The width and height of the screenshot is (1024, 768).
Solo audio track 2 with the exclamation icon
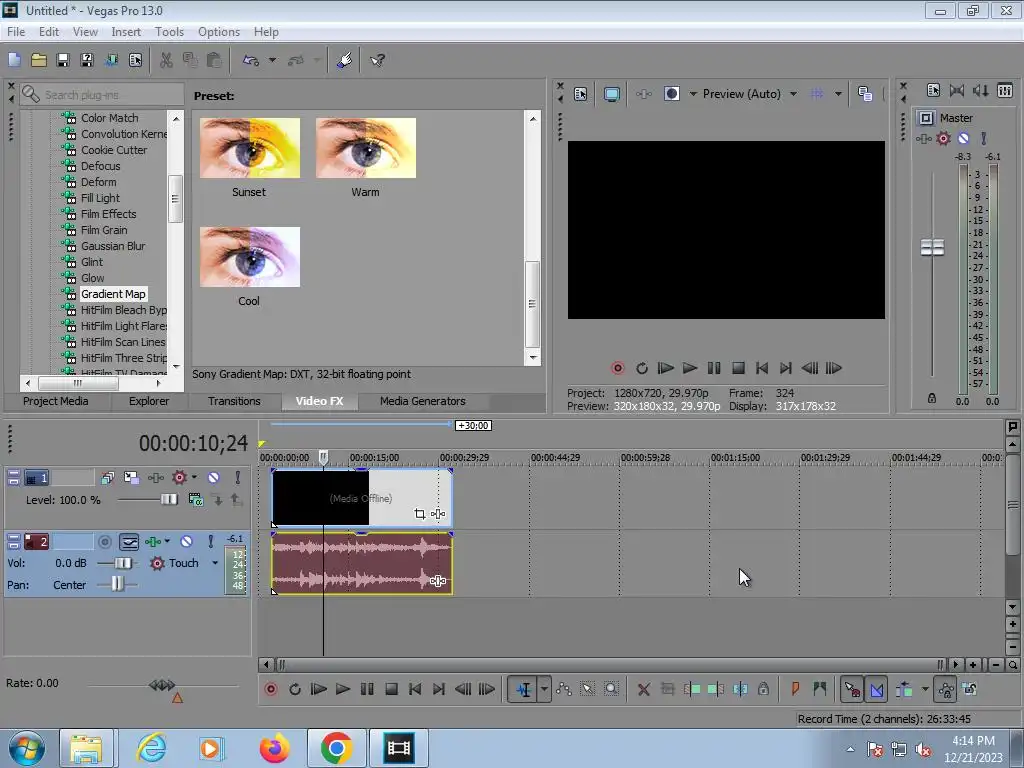click(x=210, y=541)
